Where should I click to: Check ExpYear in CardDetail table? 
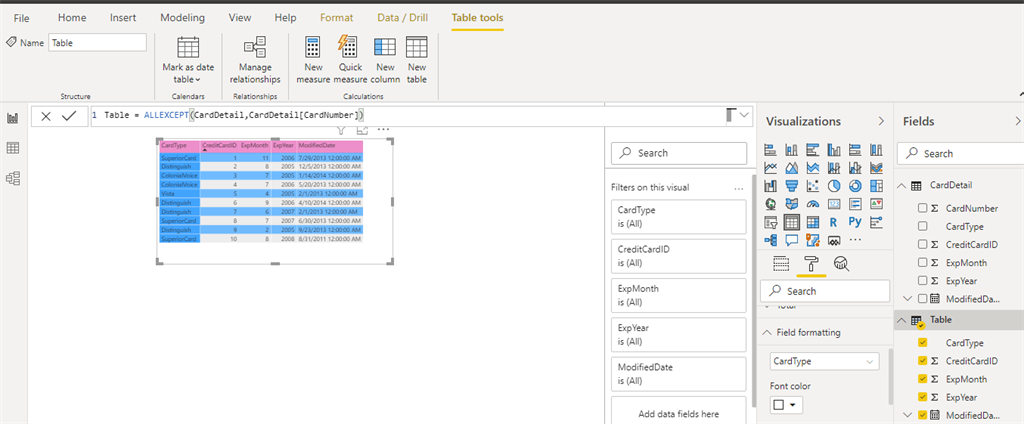[922, 281]
